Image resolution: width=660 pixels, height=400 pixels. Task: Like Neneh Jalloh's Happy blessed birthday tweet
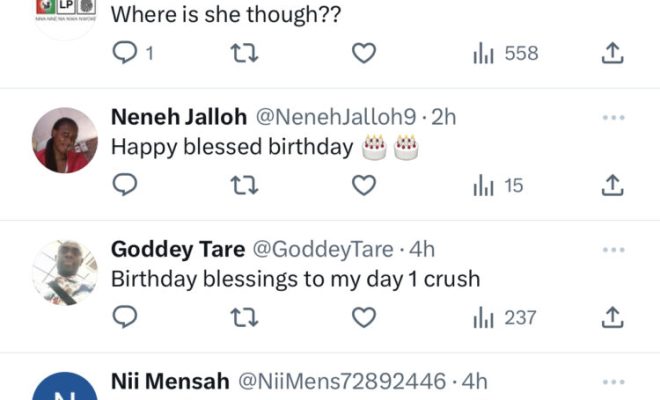[x=365, y=185]
